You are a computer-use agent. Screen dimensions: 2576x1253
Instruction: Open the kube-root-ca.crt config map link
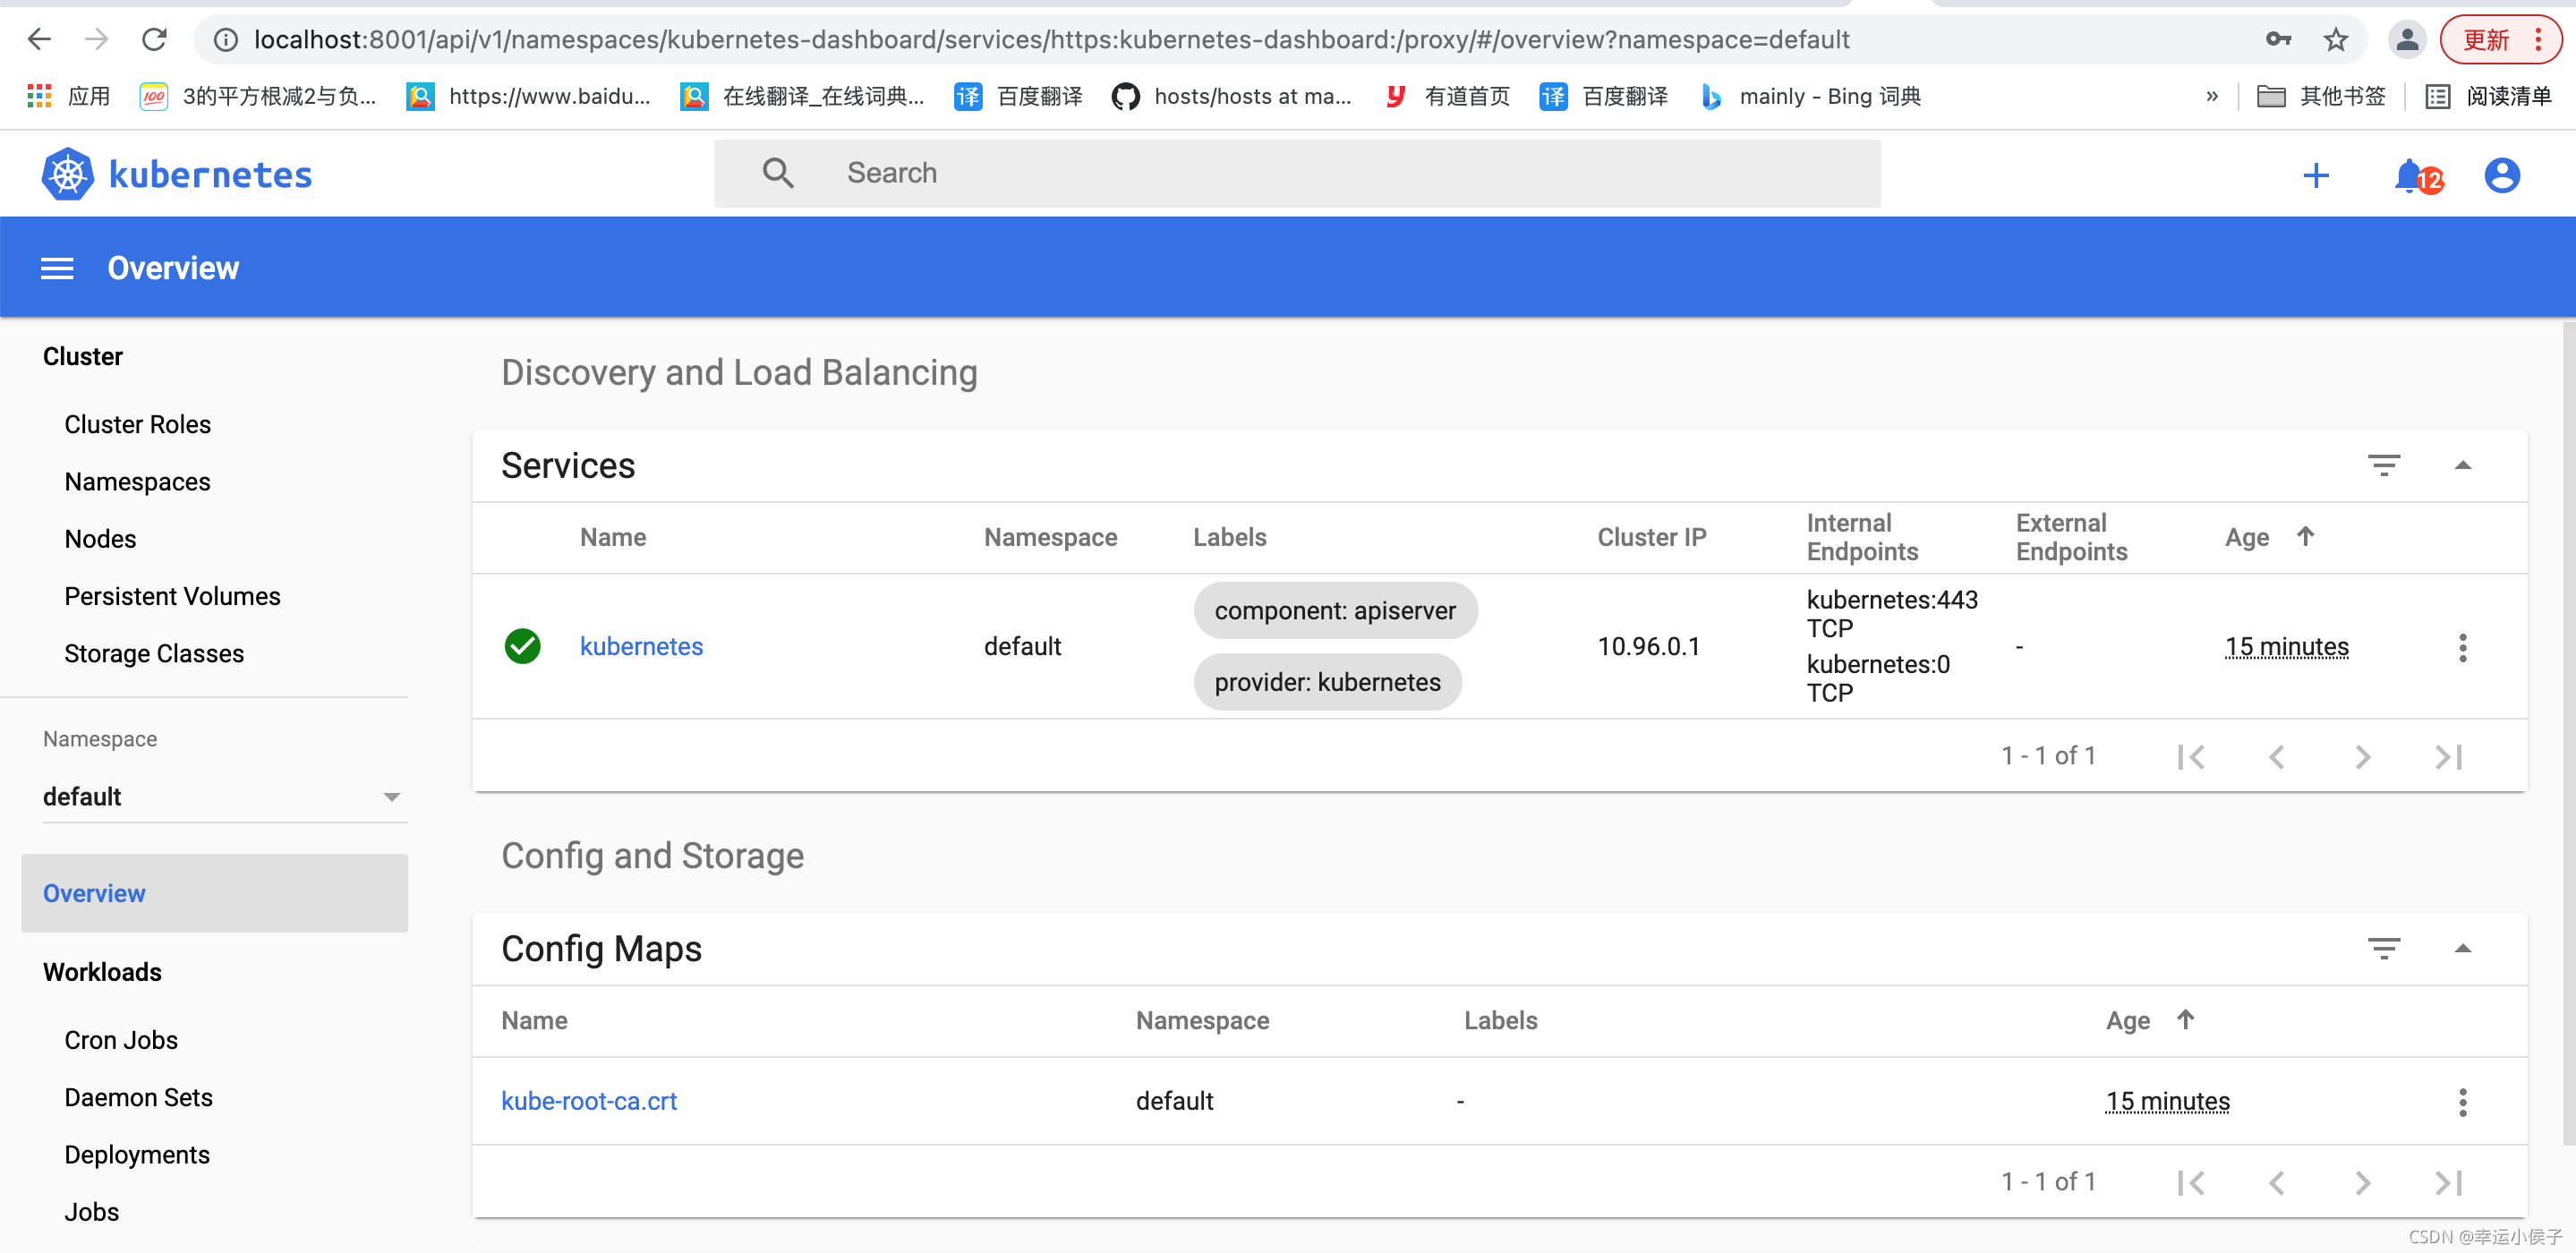click(588, 1100)
